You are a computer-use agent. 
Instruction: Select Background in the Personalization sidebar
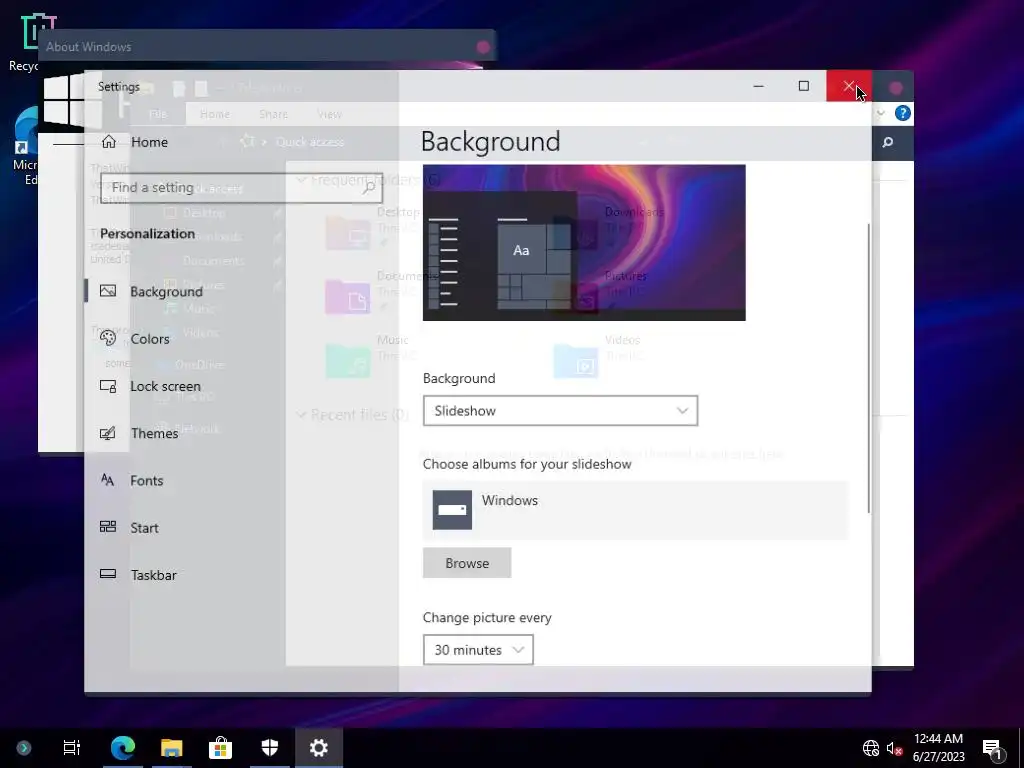pos(167,291)
